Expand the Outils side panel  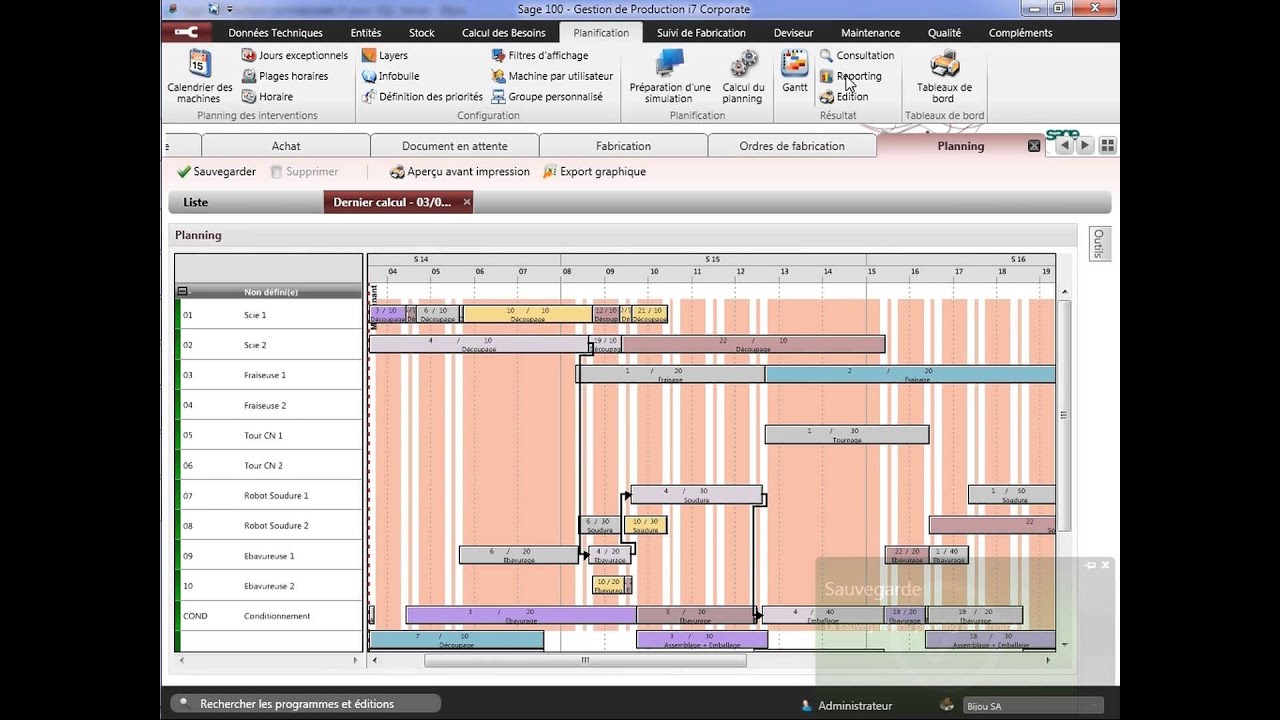pyautogui.click(x=1098, y=243)
